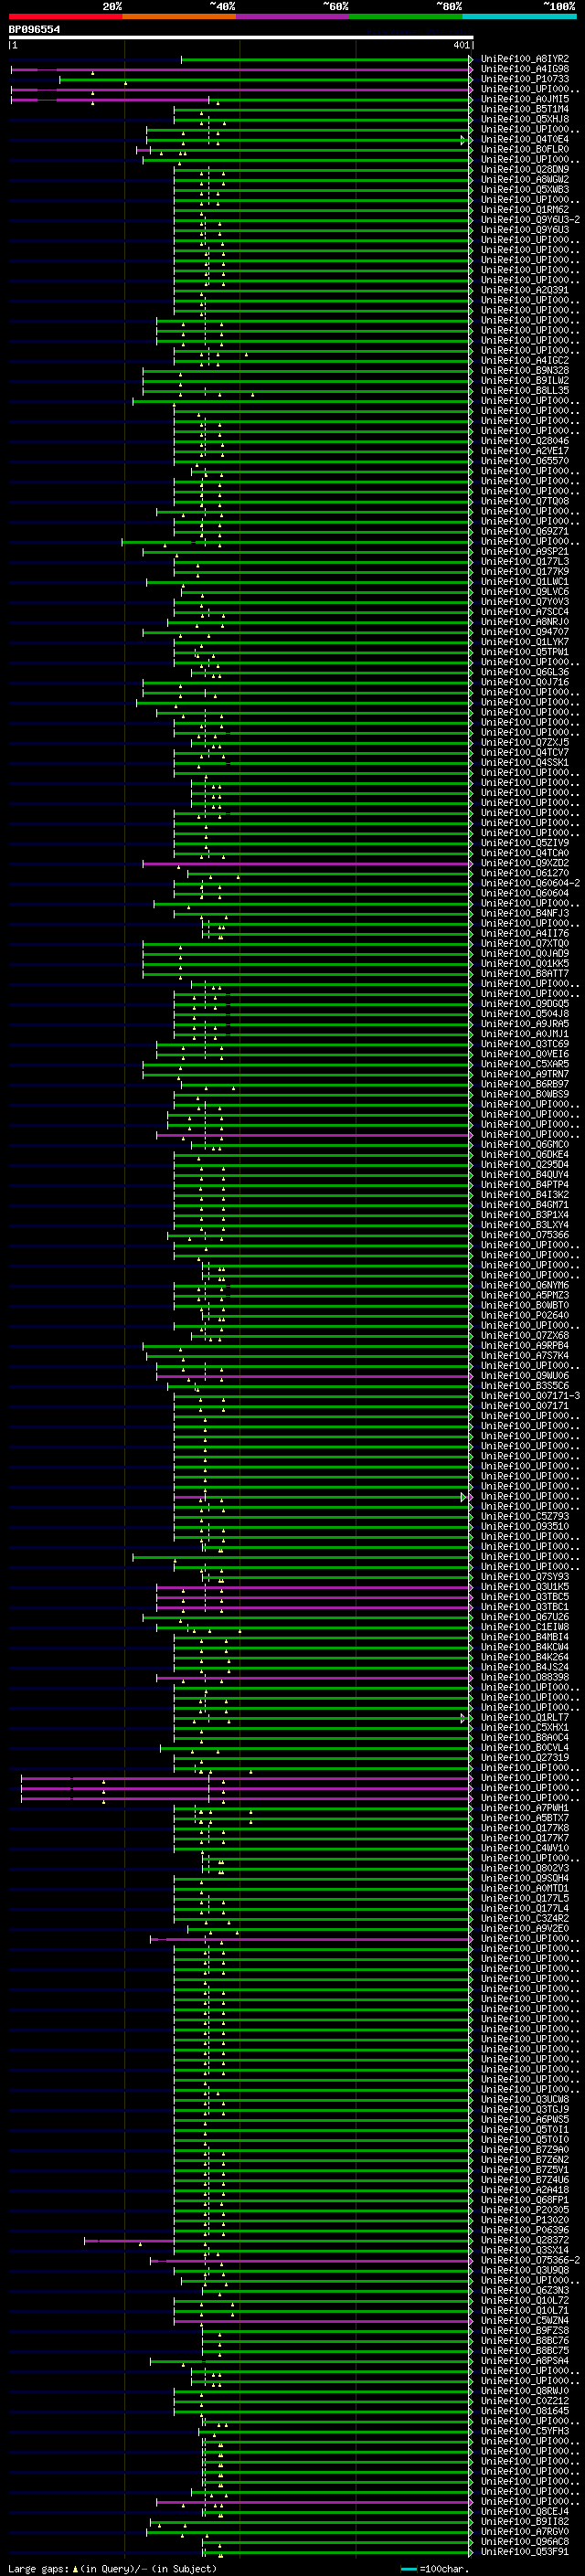Open hit UniRef100_Q3TC69
585x2576 pixels.
(x=524, y=1043)
